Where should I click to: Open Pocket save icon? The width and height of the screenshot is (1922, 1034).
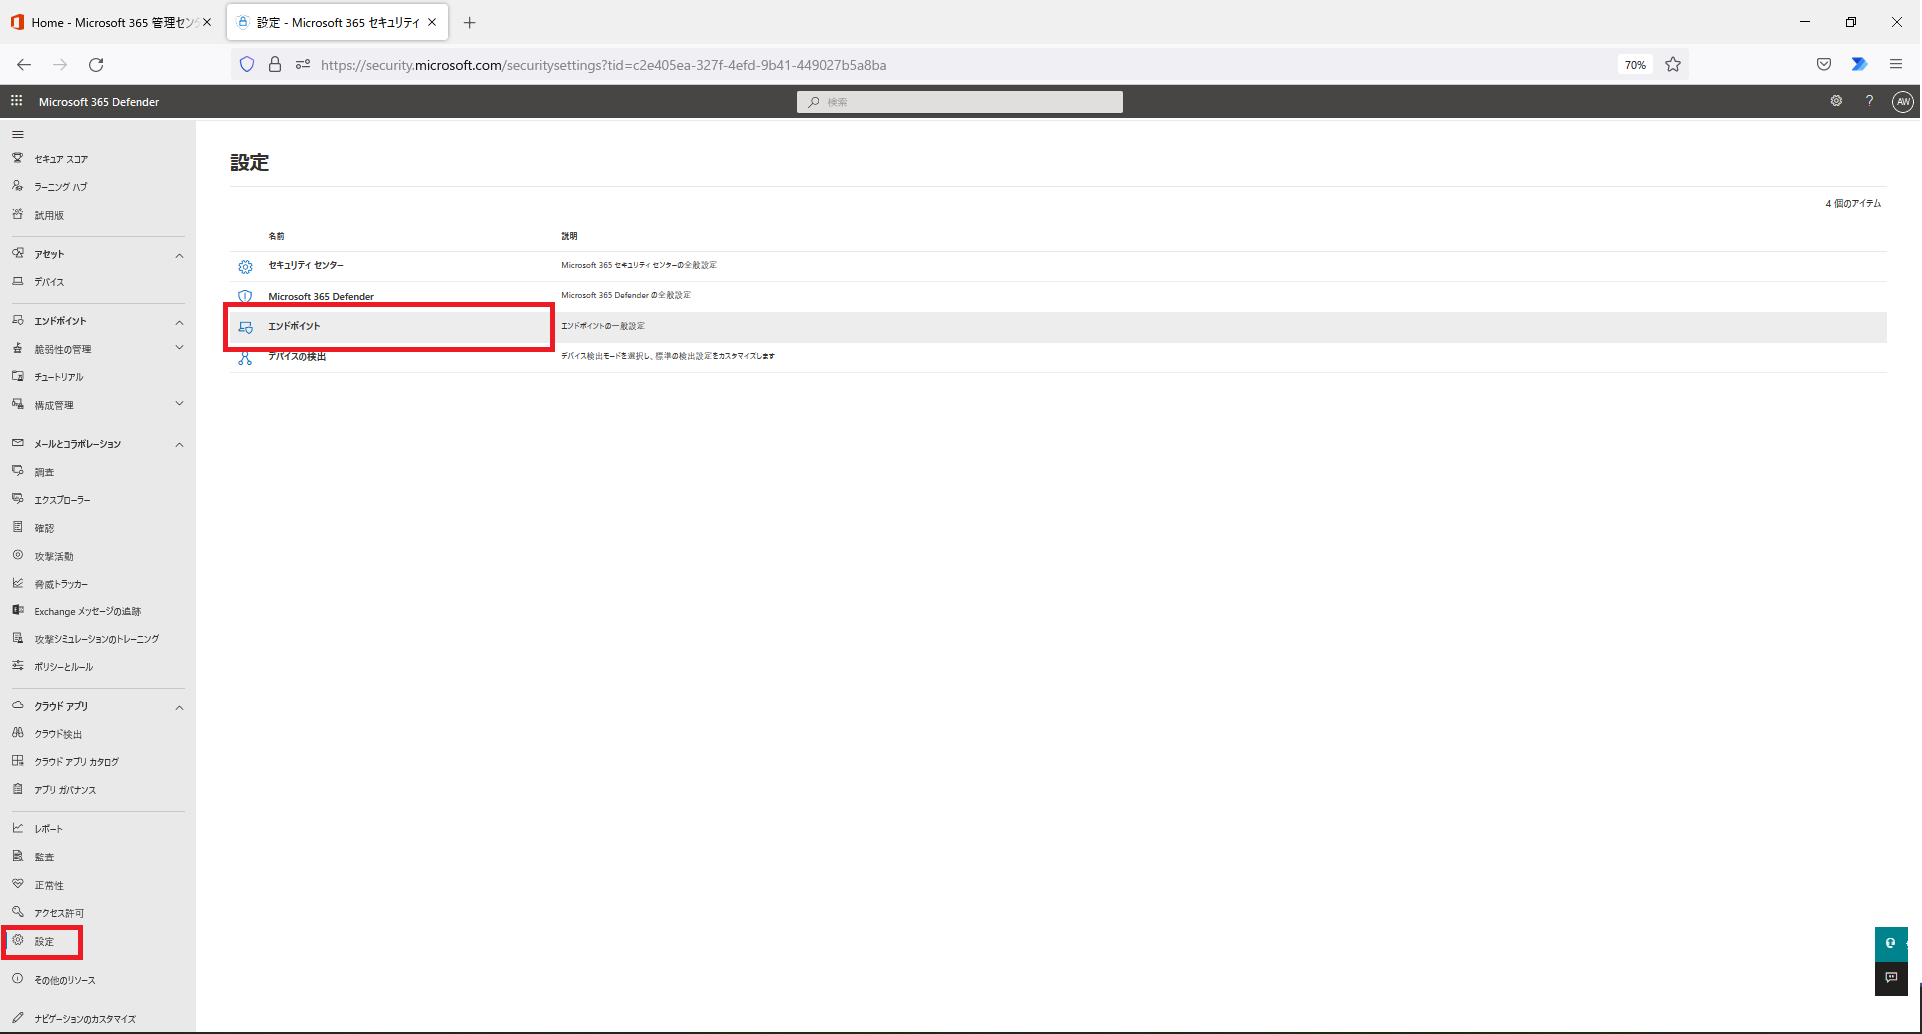1824,64
